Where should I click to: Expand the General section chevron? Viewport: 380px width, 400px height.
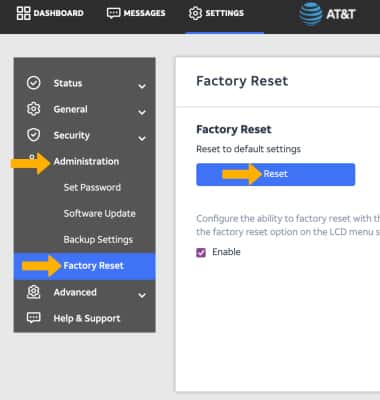coord(142,112)
